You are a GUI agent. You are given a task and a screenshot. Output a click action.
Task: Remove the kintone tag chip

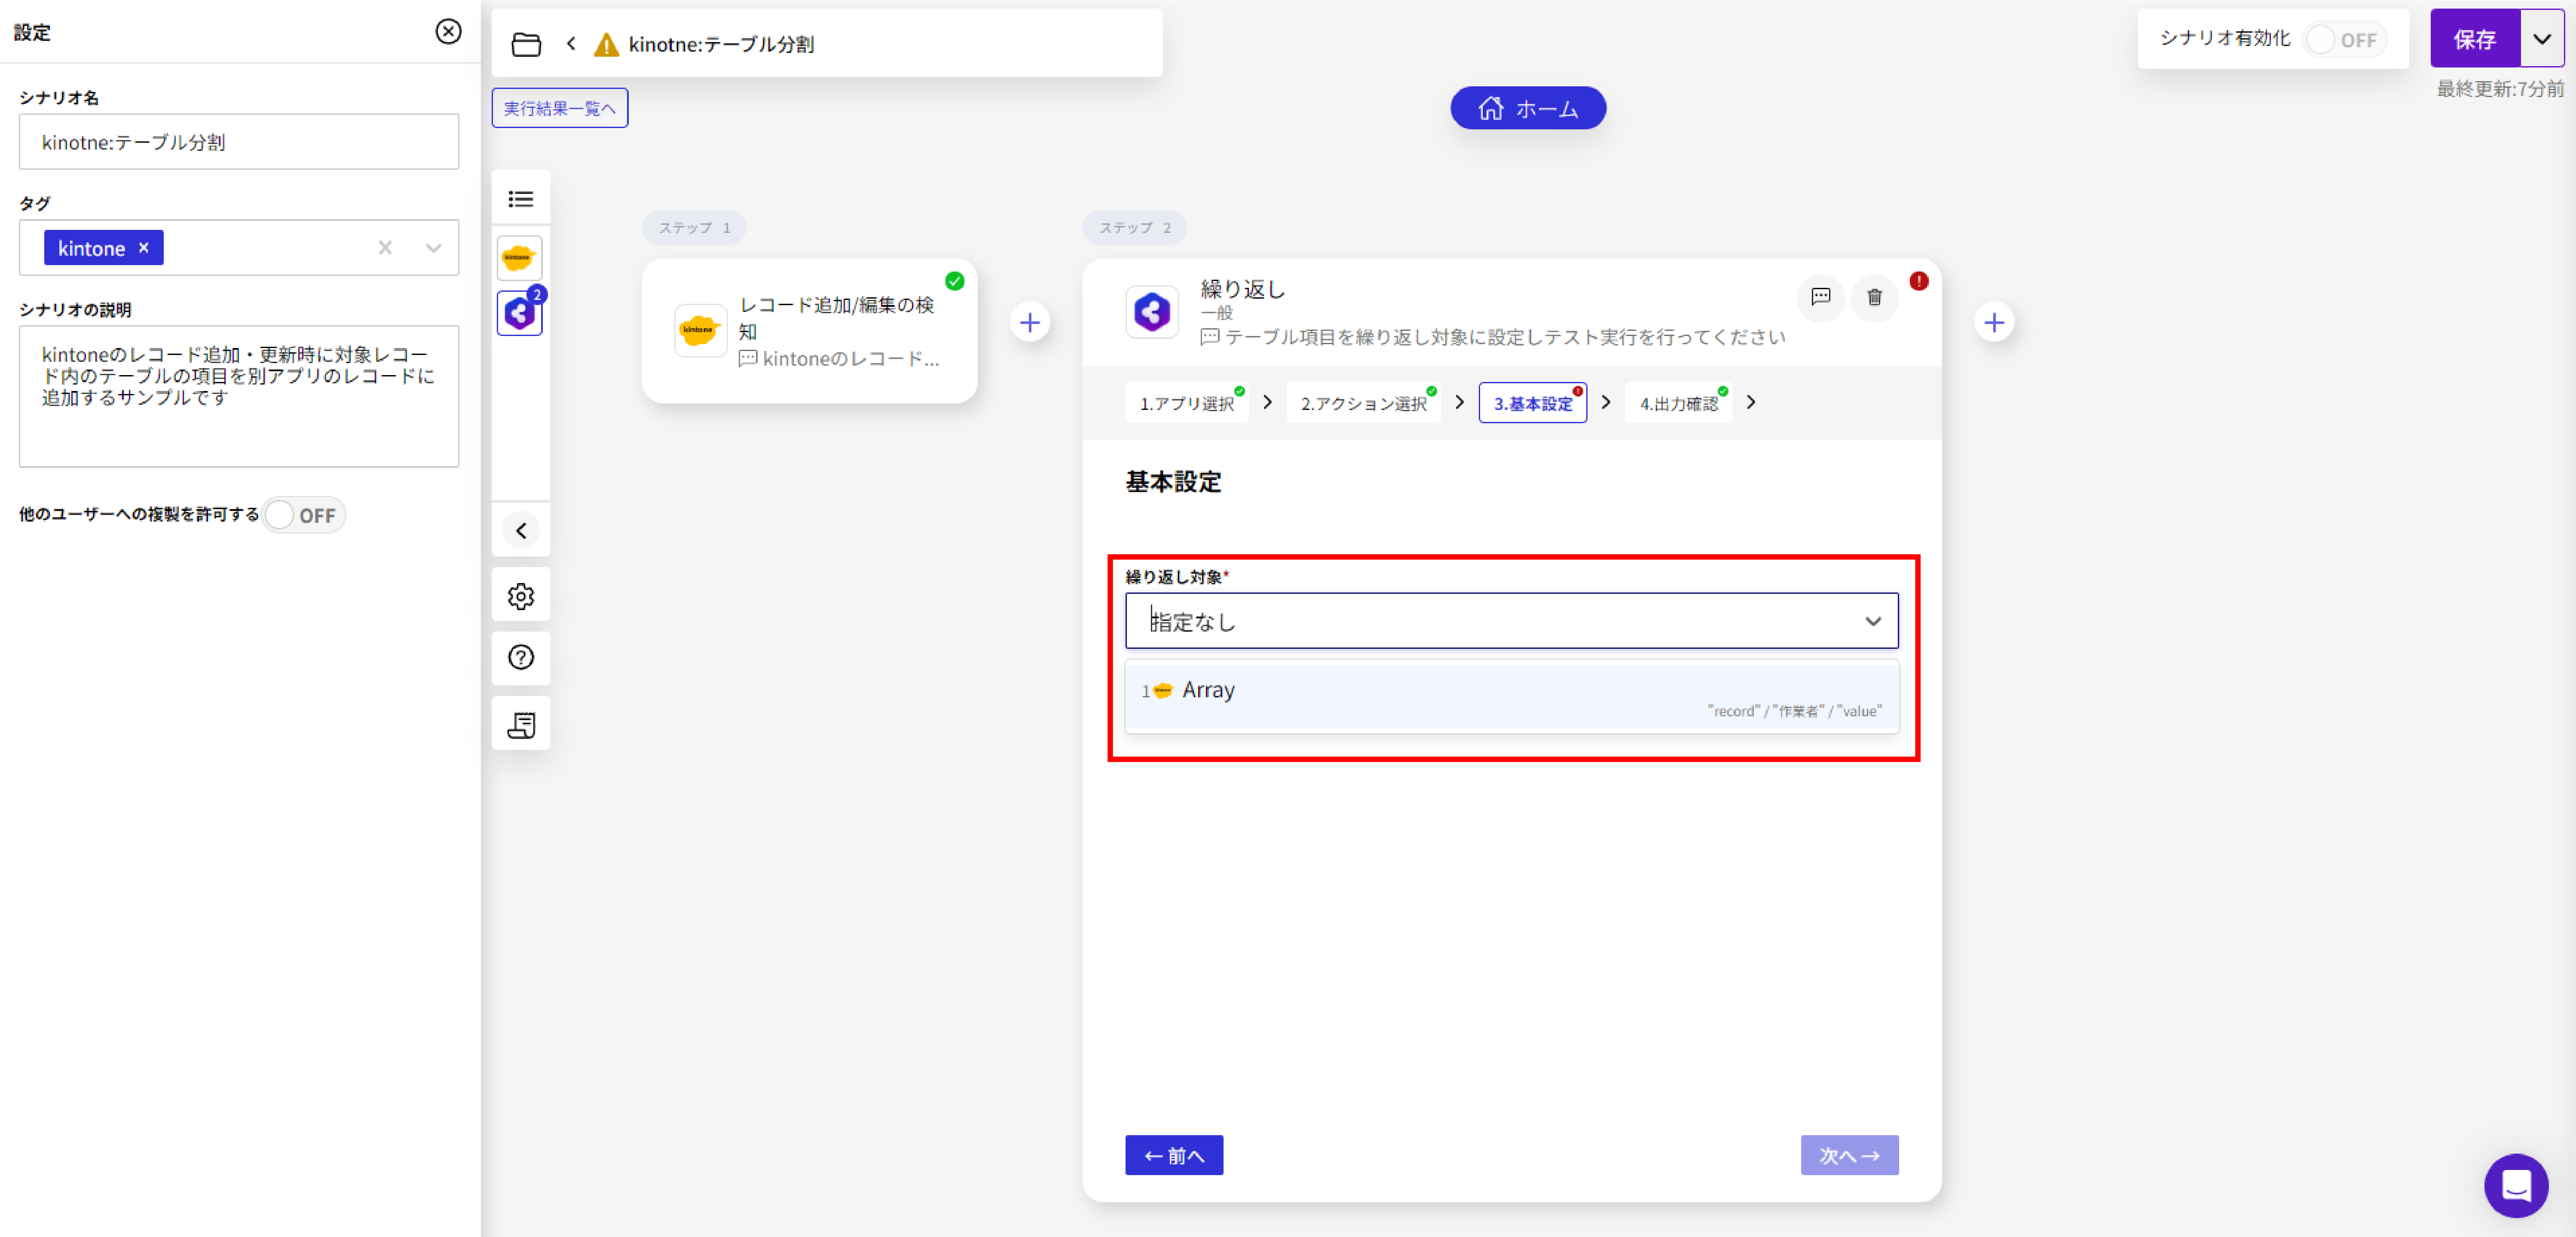(144, 247)
